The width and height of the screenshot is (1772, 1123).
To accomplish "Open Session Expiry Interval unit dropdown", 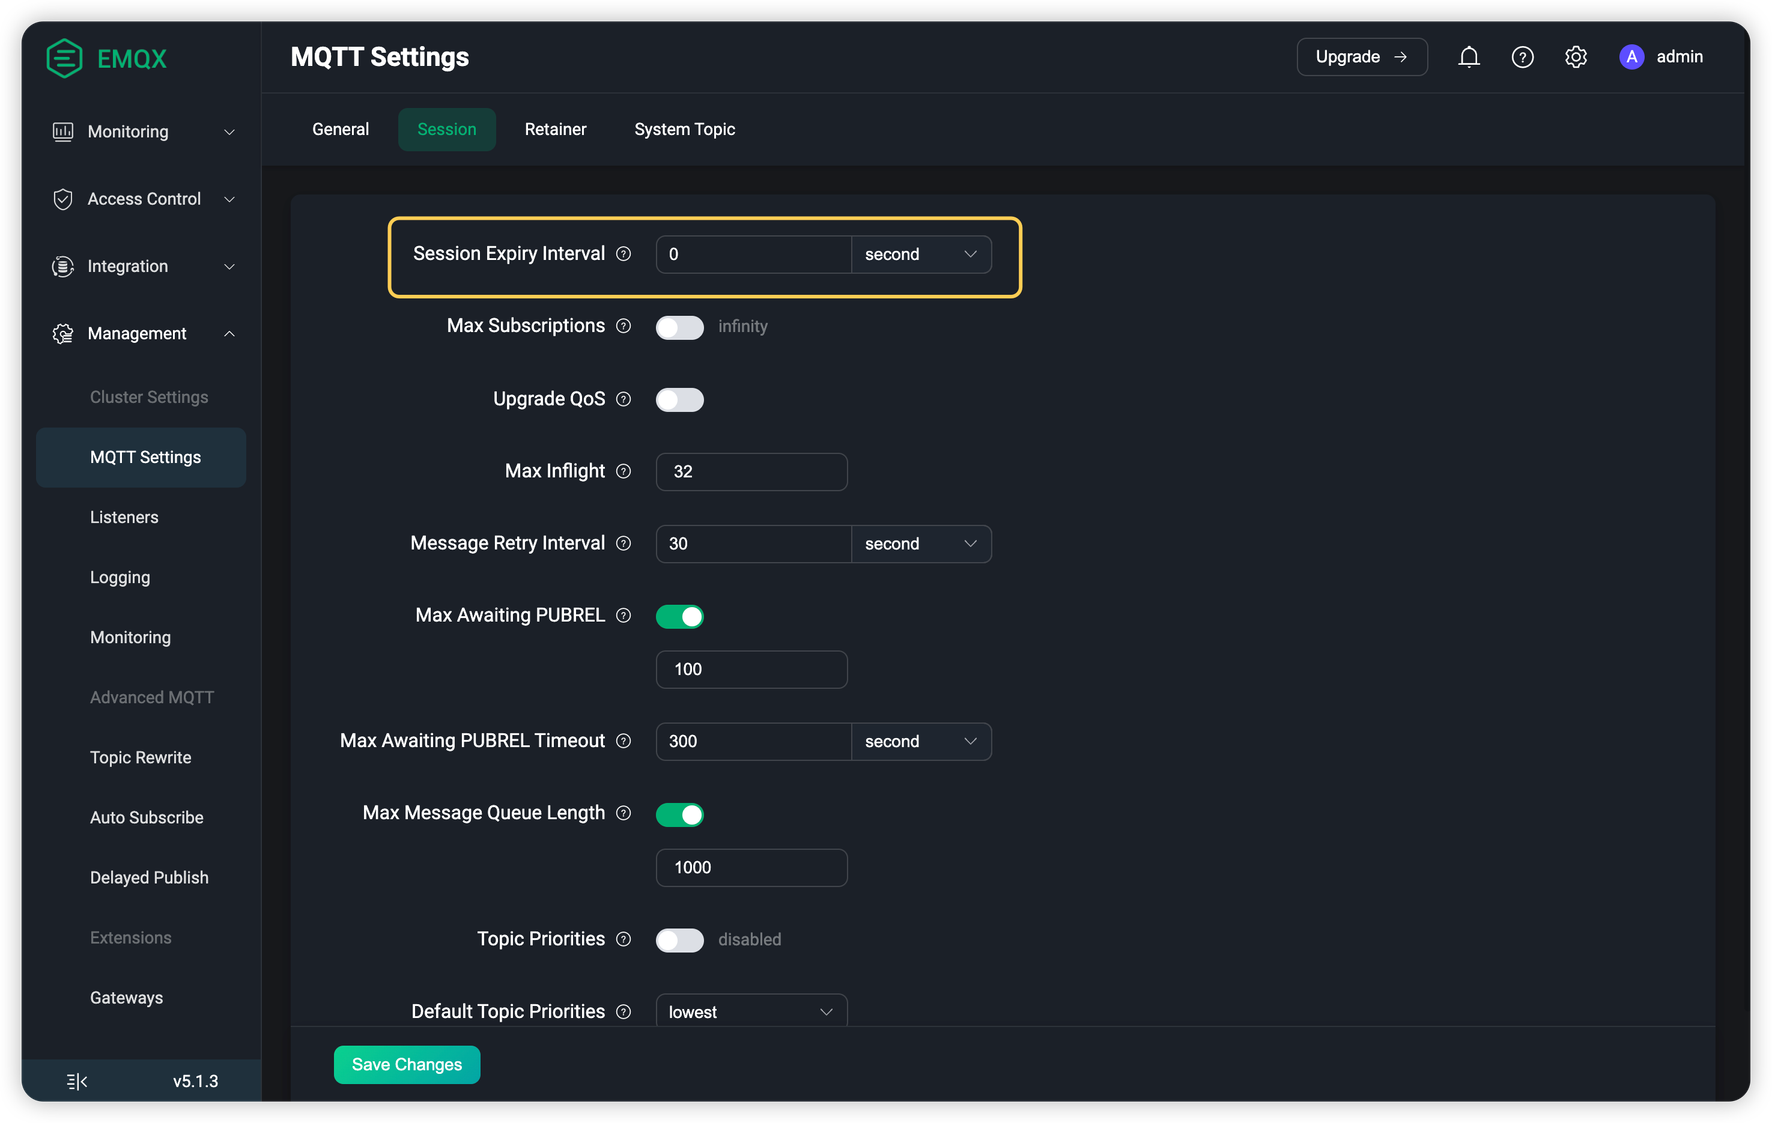I will pyautogui.click(x=921, y=254).
